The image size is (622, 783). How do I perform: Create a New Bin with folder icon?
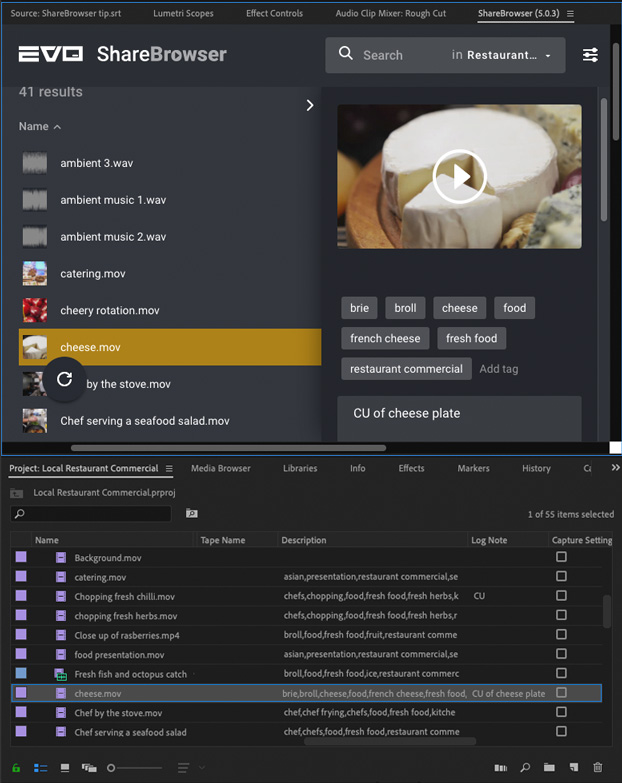click(549, 767)
